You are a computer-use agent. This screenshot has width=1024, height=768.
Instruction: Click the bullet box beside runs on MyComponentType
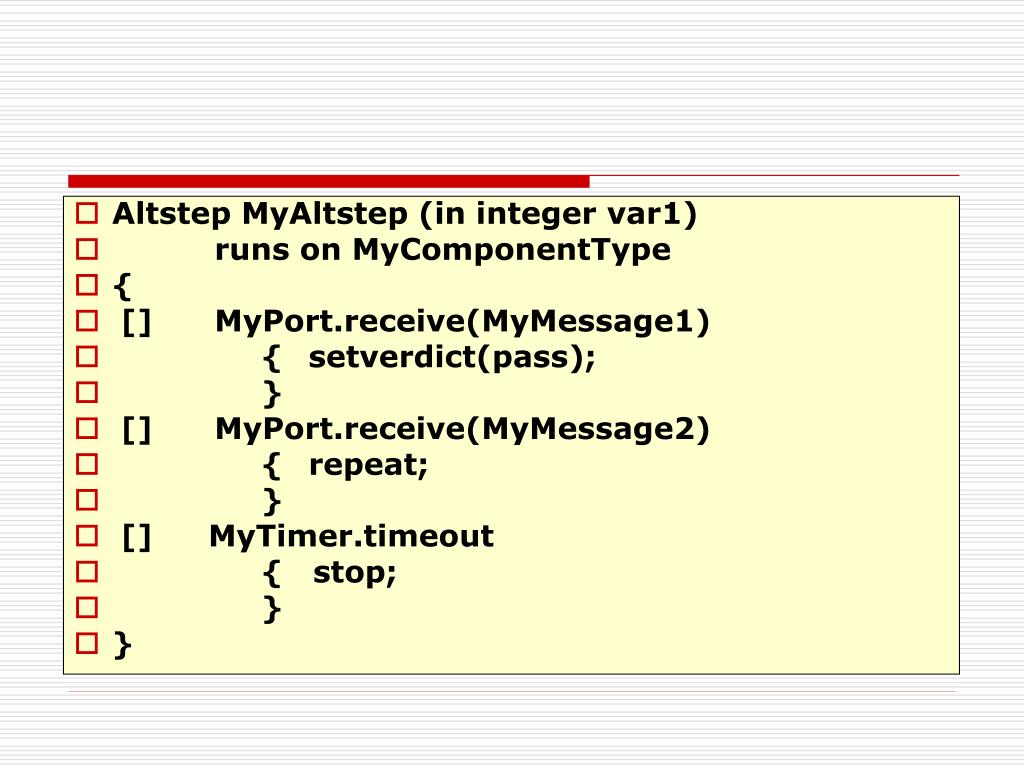pos(87,249)
